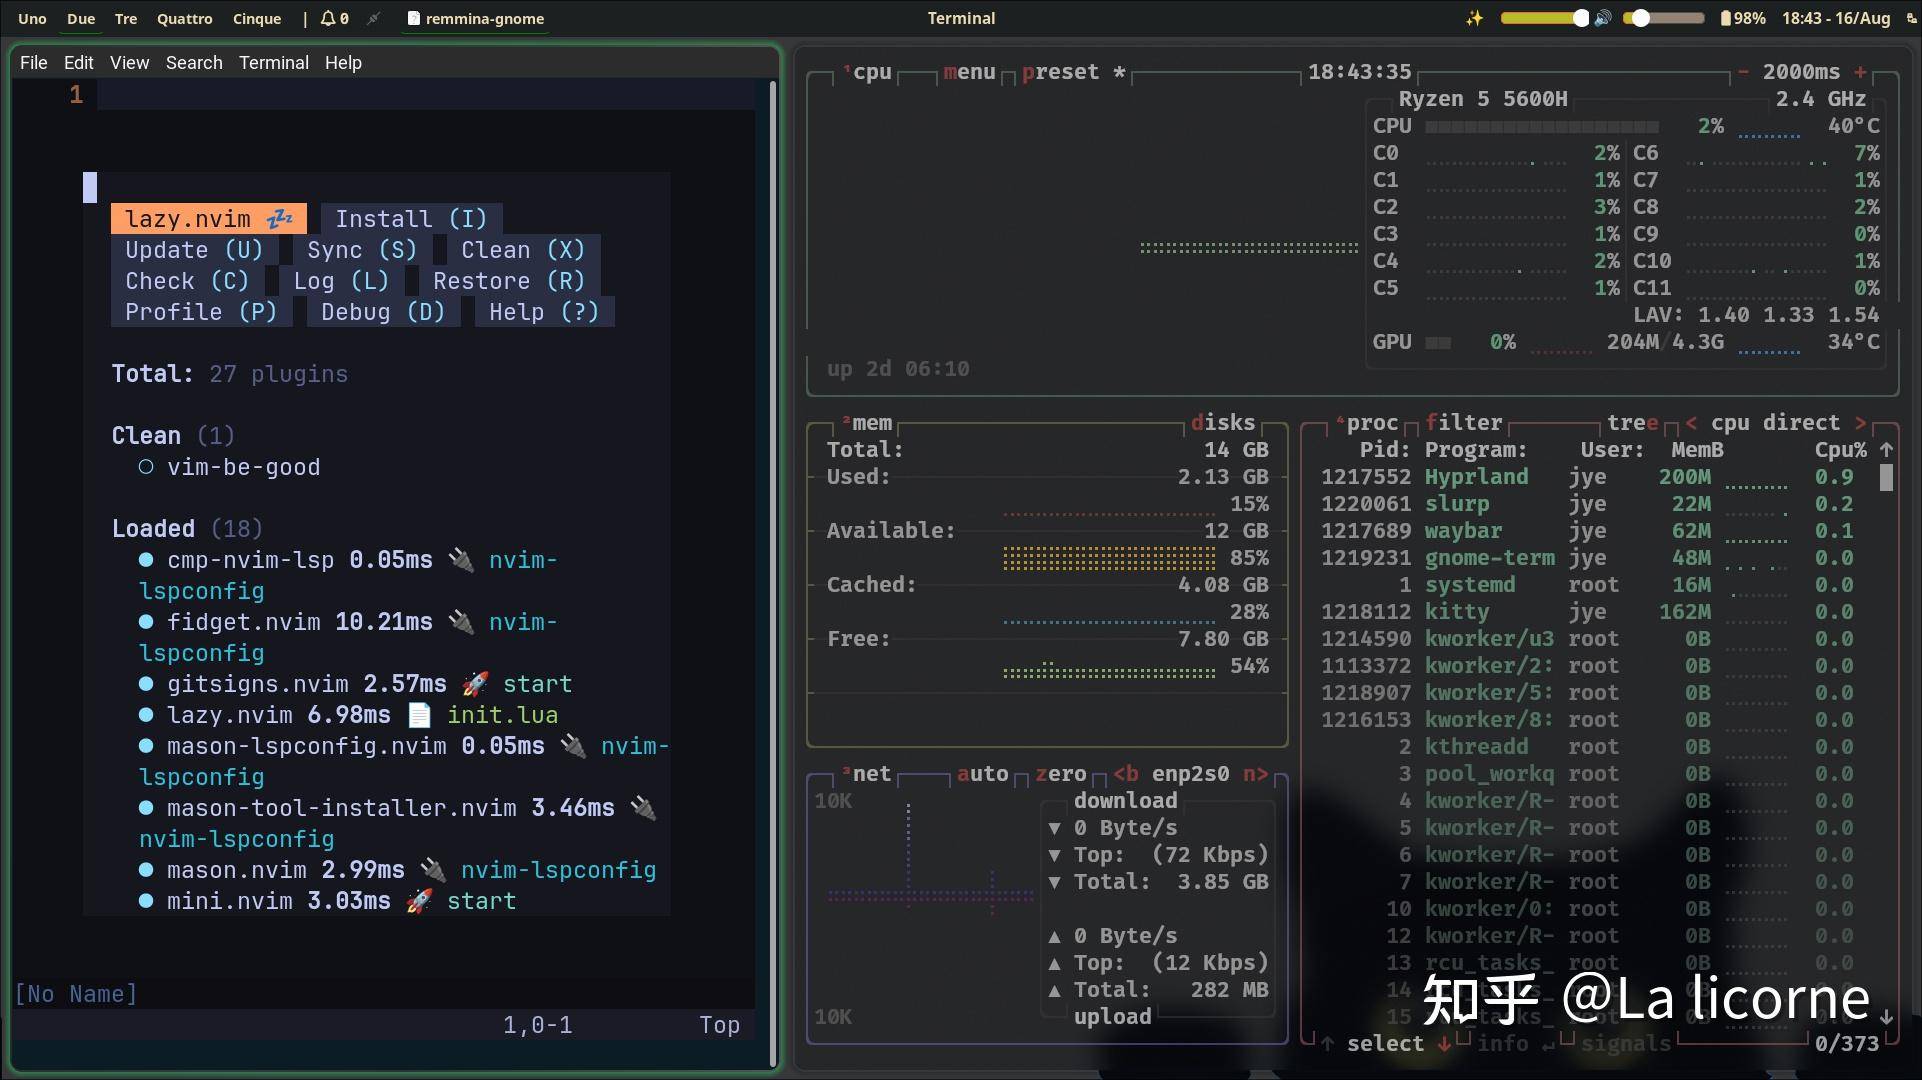Click the down arrow at proc list scrollbar bottom

click(x=1886, y=1016)
